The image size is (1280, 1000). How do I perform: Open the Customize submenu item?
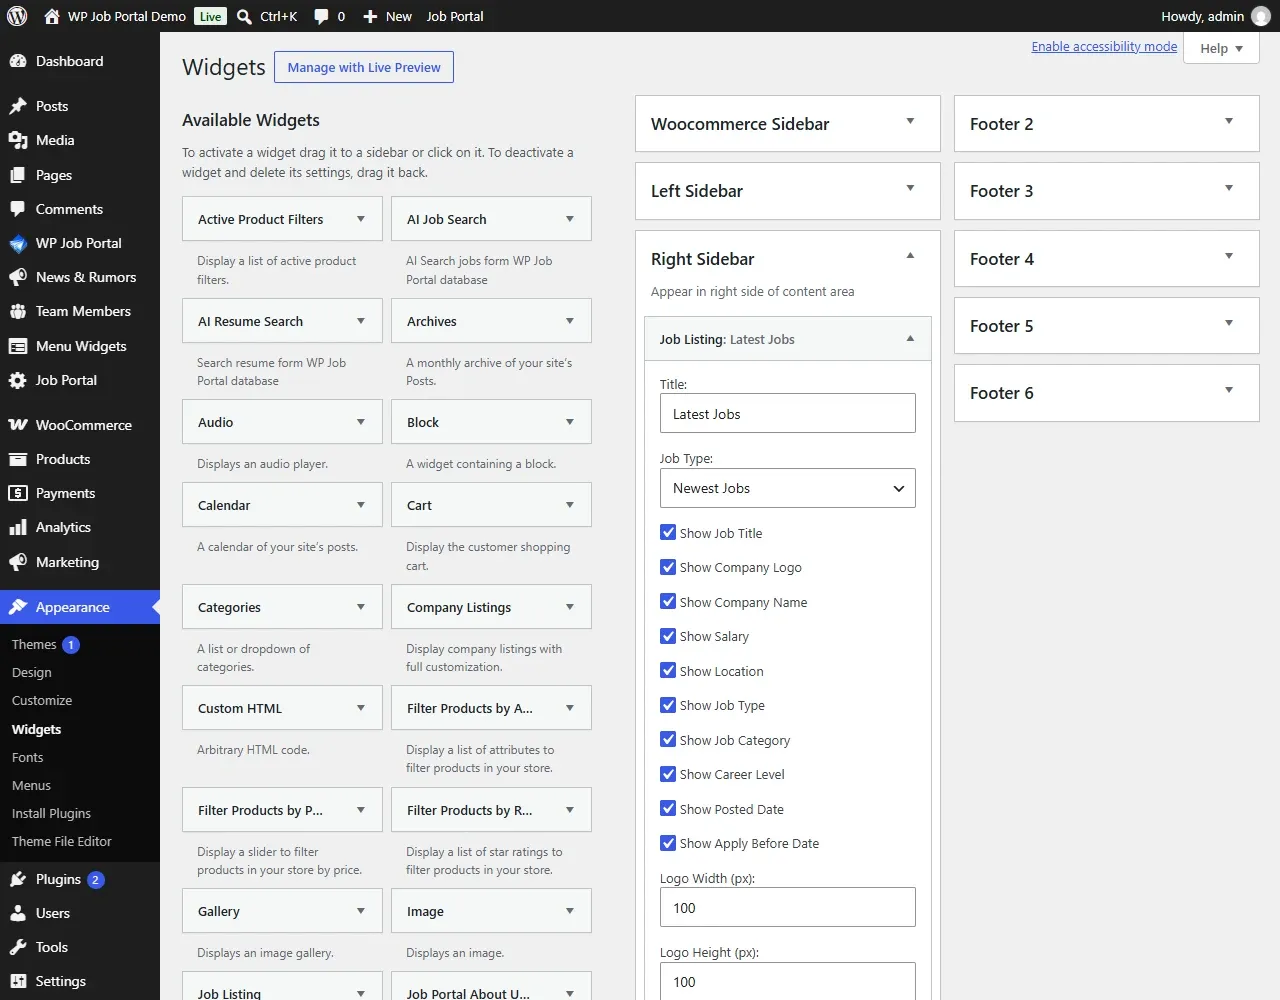tap(42, 701)
